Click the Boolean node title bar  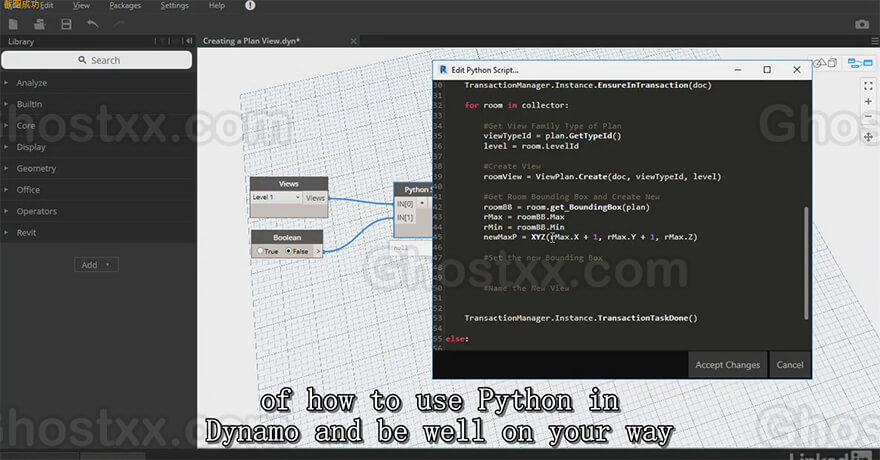click(x=287, y=237)
